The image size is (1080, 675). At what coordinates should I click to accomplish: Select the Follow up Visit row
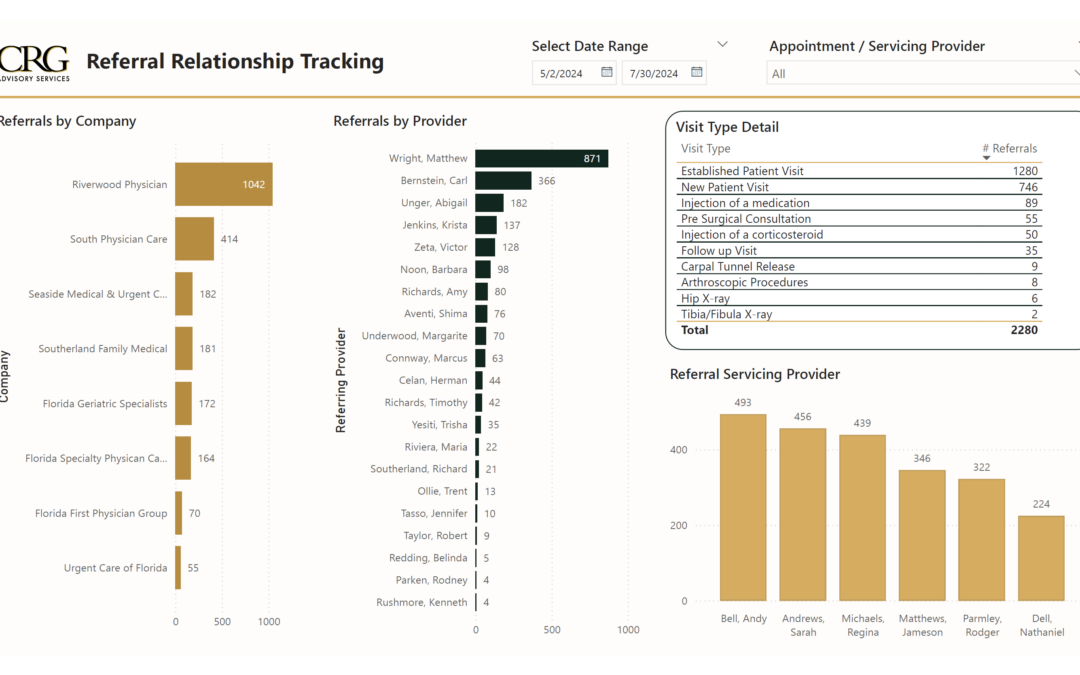coord(859,251)
